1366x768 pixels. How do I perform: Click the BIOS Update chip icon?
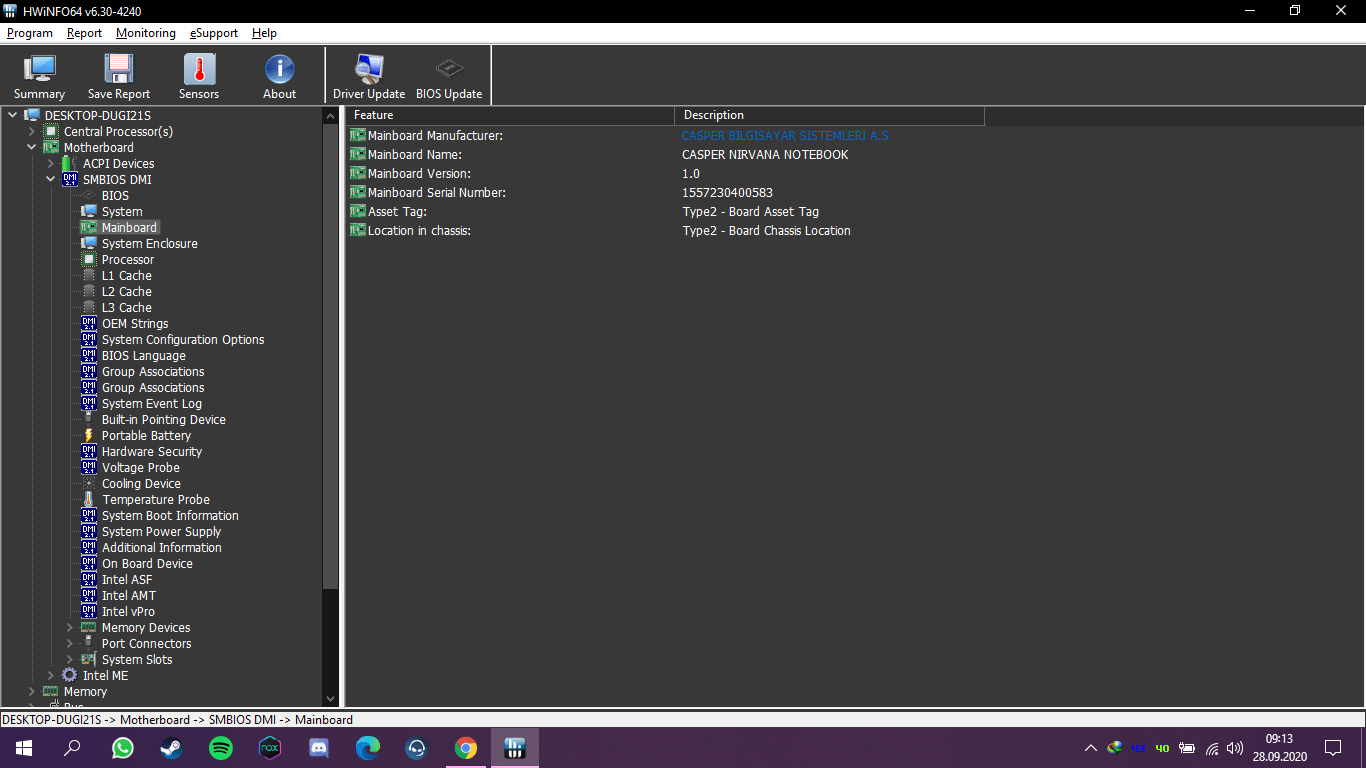pos(449,76)
